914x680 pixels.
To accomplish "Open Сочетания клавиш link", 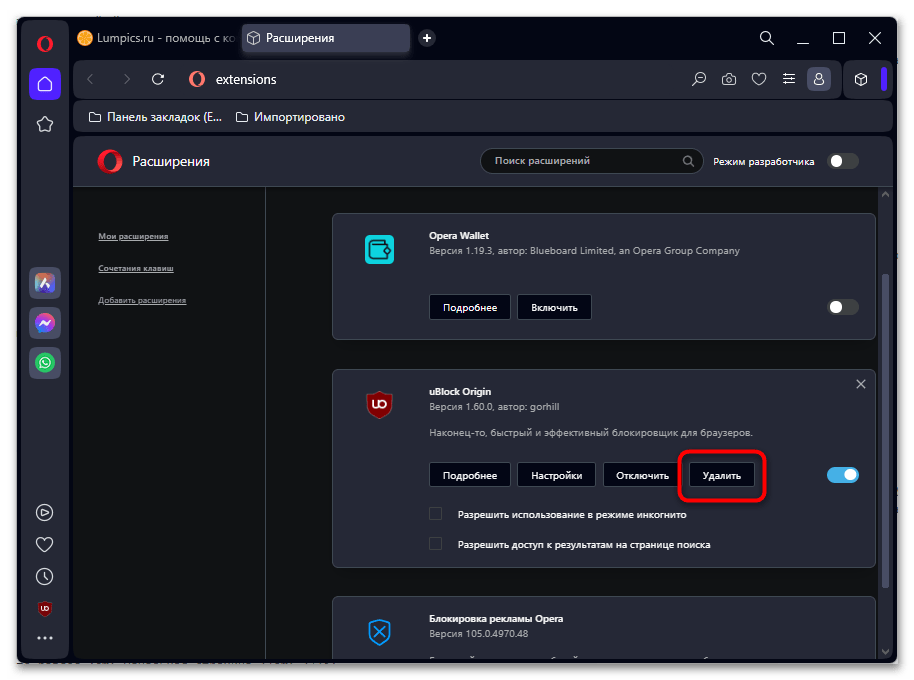I will point(136,269).
